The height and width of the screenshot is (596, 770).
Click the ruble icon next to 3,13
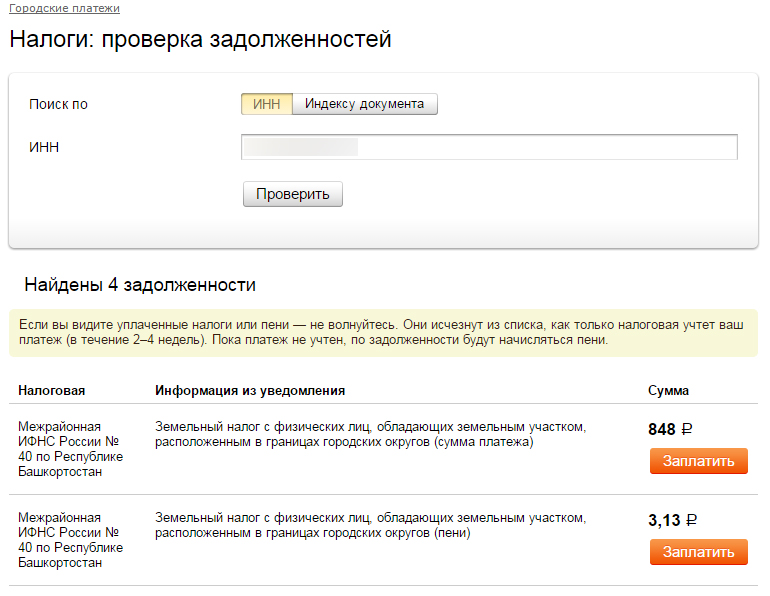coord(691,520)
